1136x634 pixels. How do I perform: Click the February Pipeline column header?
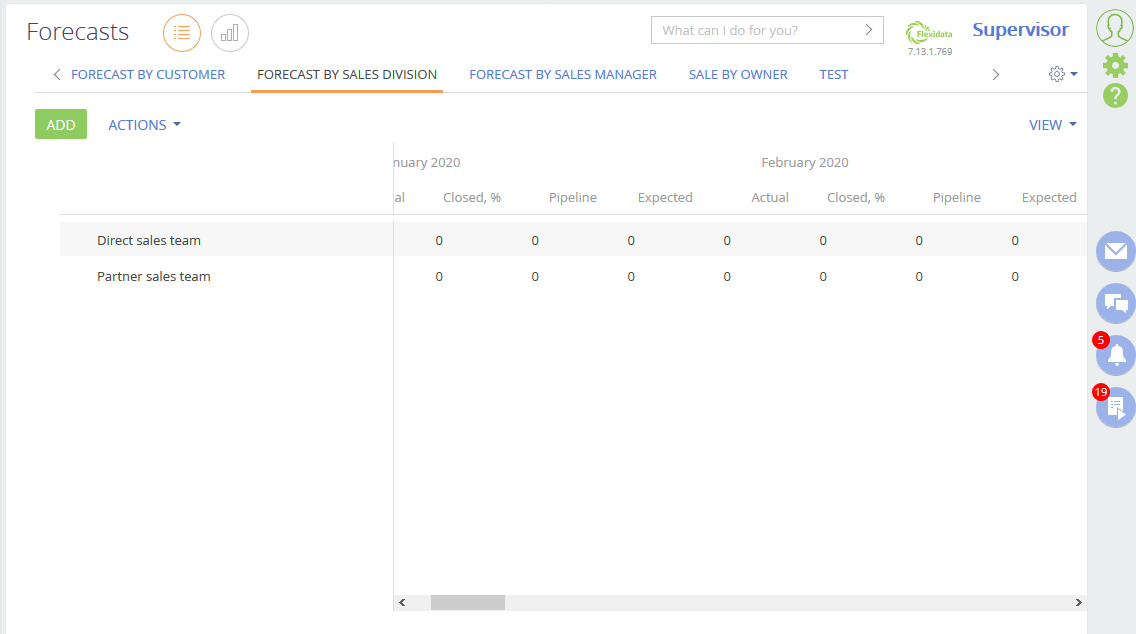(956, 197)
